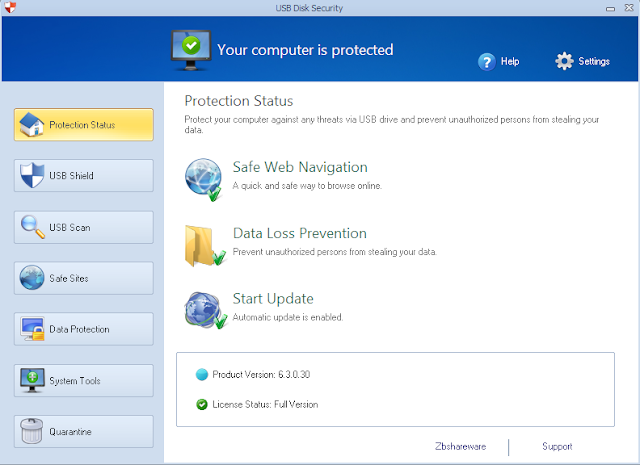Minimize the USB Disk Security window
640x465 pixels.
(x=611, y=8)
